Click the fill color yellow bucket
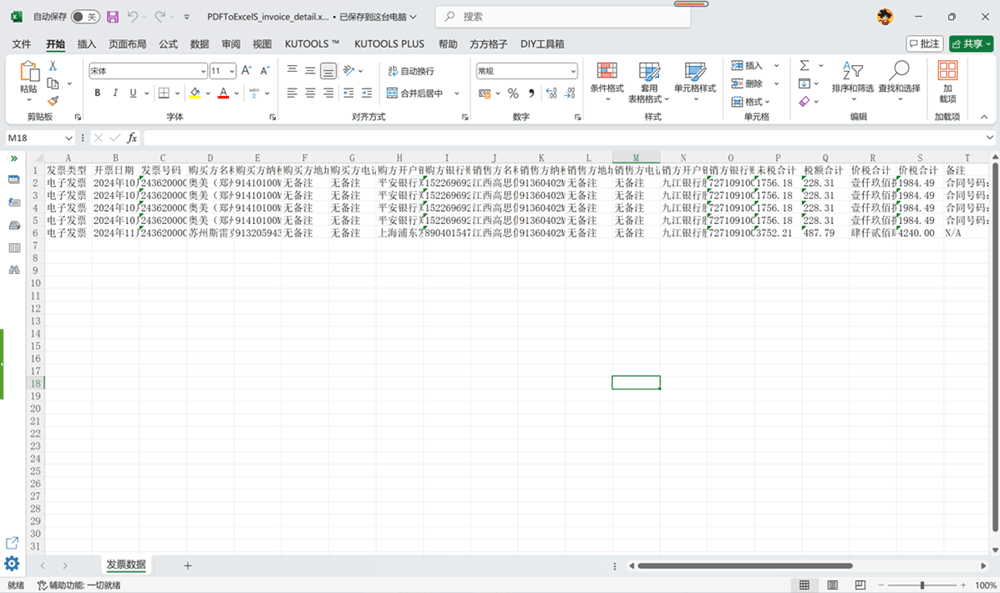Viewport: 1000px width, 593px height. click(195, 93)
